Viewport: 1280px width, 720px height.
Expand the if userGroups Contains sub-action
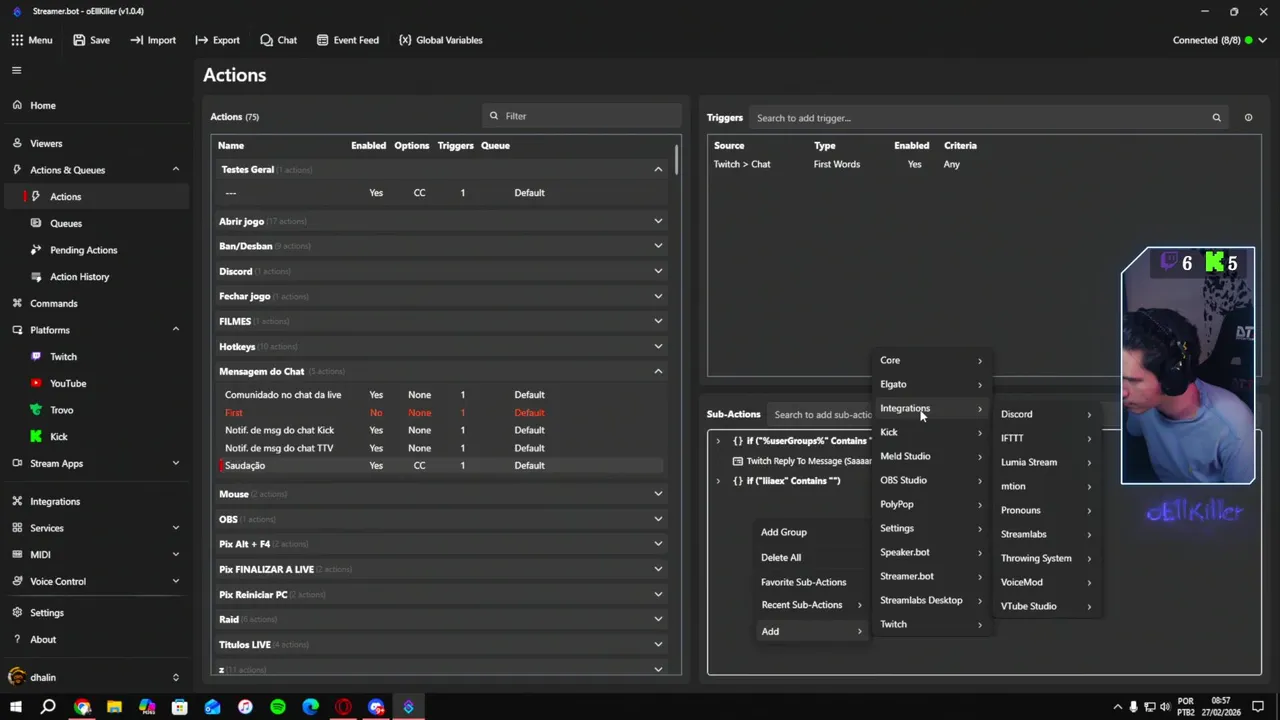click(717, 441)
